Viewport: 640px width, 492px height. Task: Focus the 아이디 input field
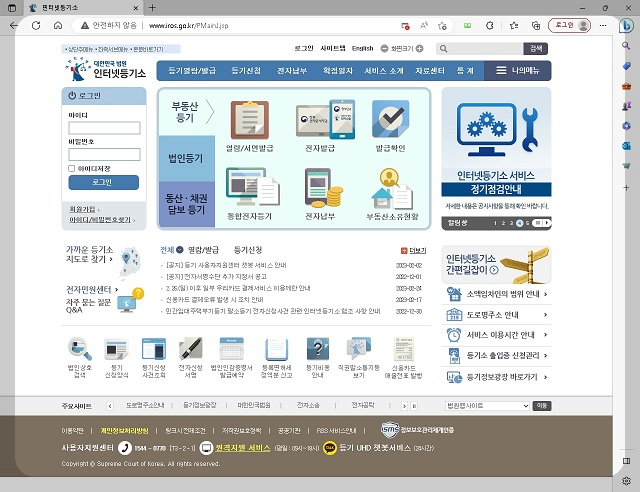[x=104, y=128]
